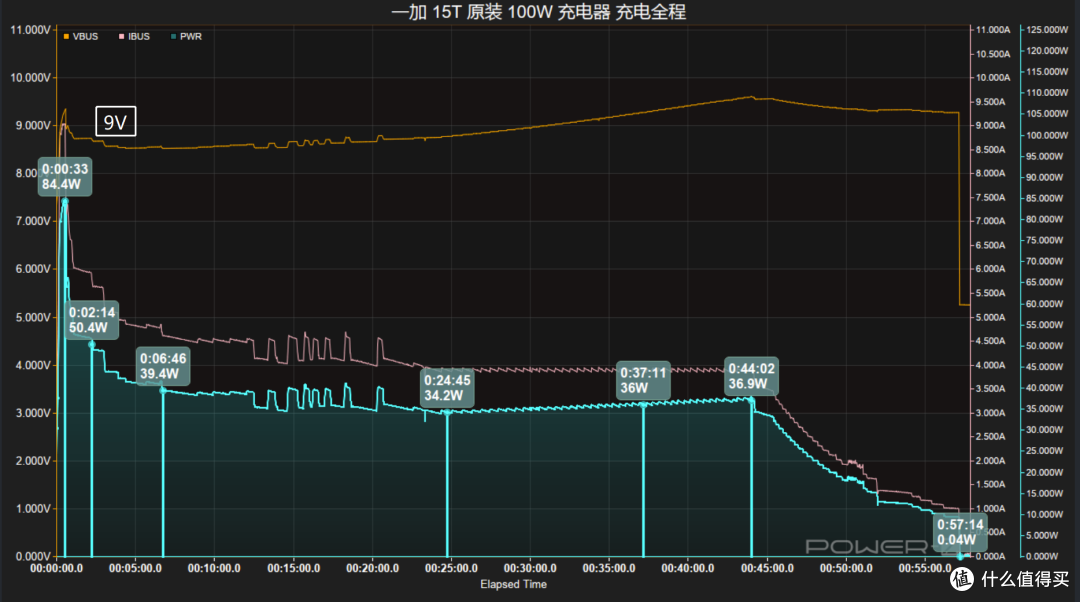
Task: Click the 10.000A current axis label
Action: [993, 78]
